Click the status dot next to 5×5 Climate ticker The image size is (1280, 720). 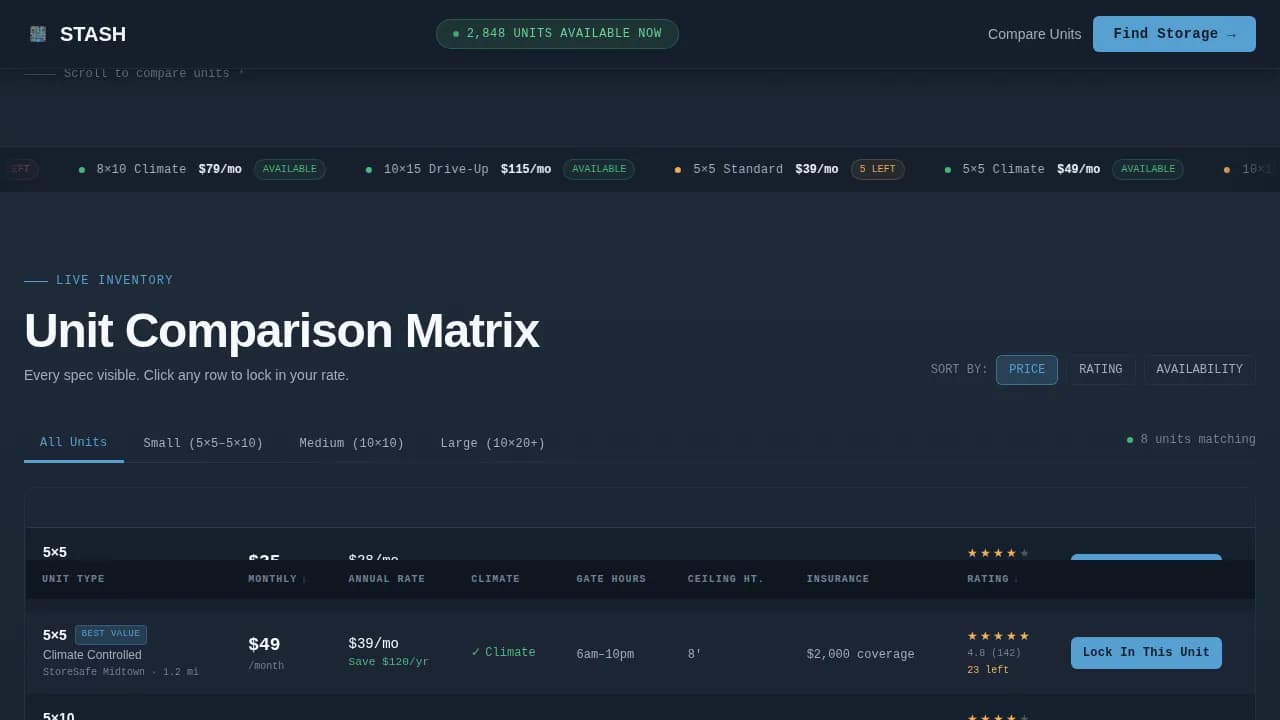(x=947, y=169)
